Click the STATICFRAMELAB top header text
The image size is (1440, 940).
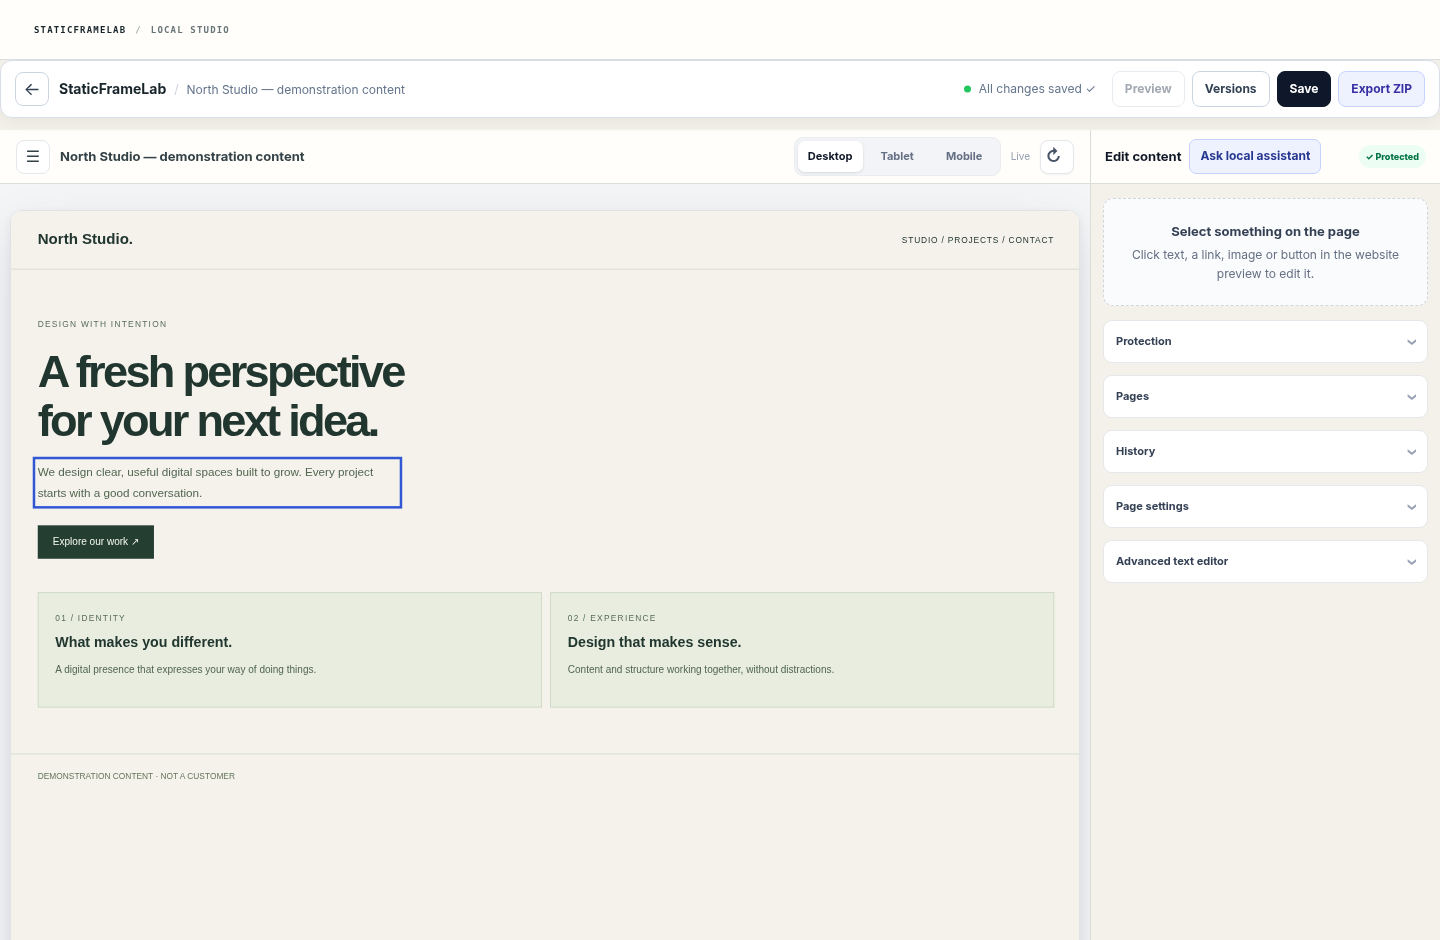coord(80,30)
